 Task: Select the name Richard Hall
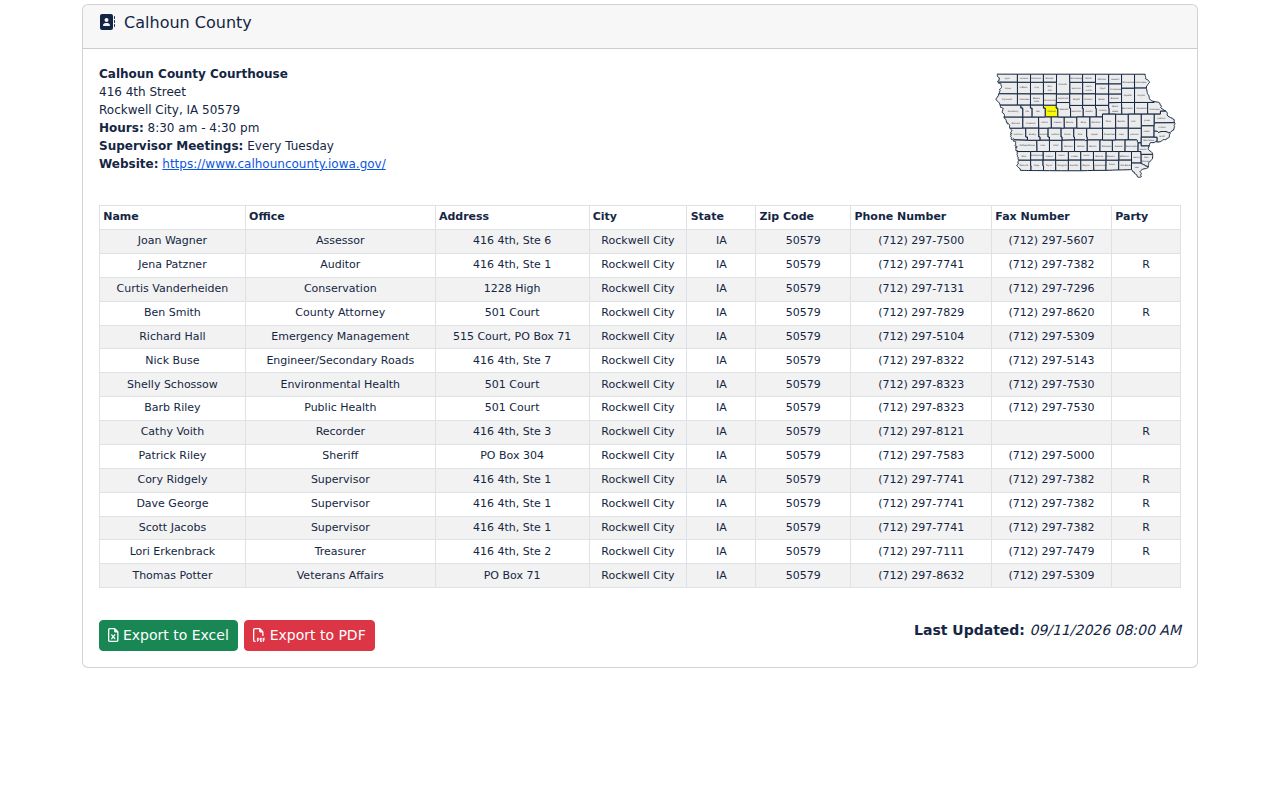(172, 337)
